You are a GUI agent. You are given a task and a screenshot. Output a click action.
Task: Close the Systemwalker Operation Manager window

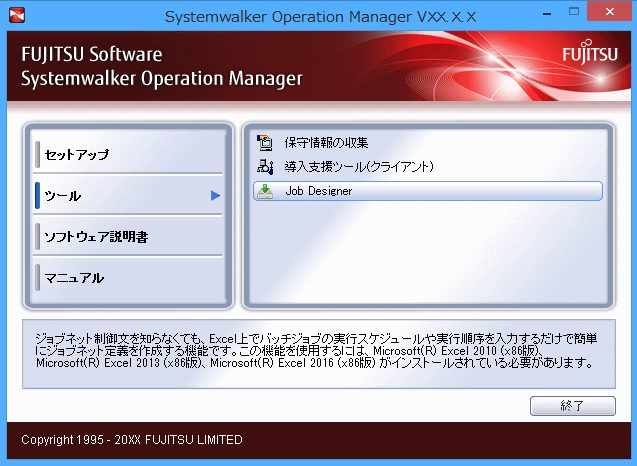(x=609, y=11)
